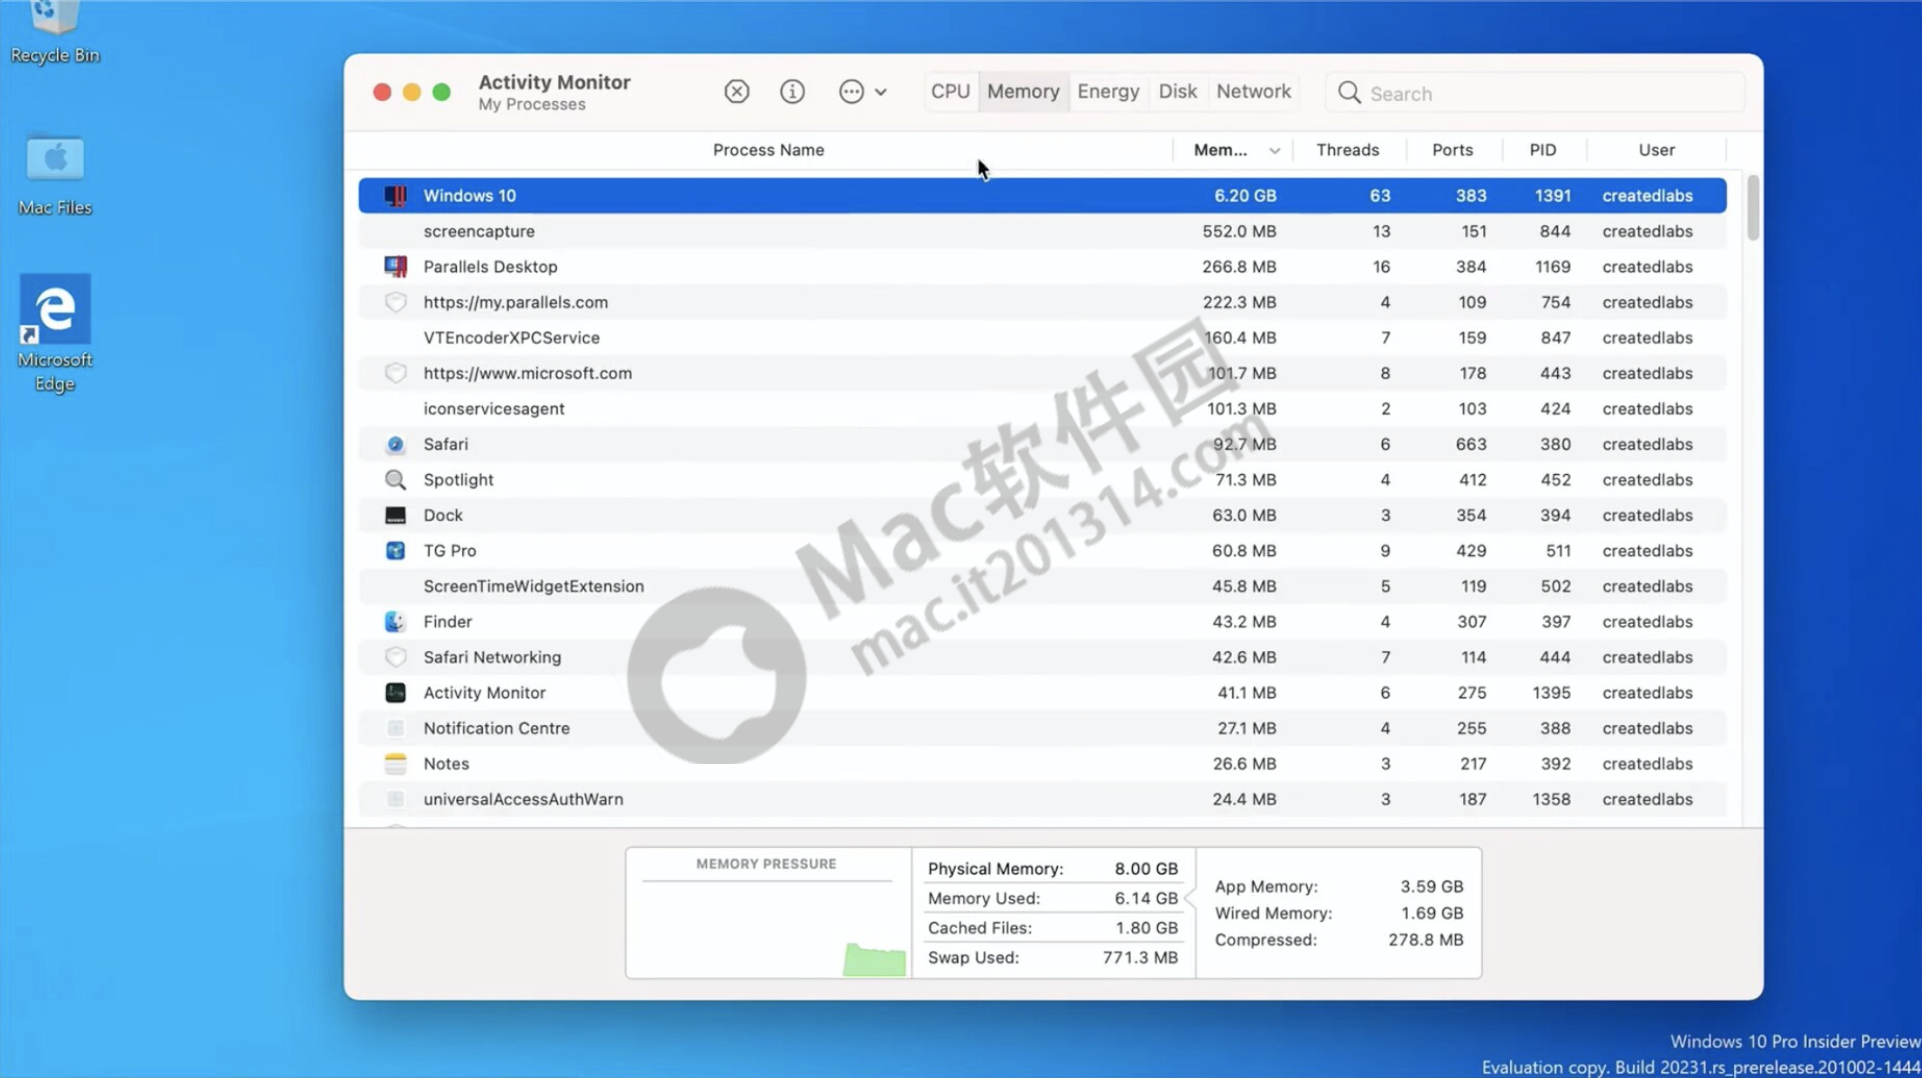Click the TG Pro 60.8 MB value
This screenshot has height=1078, width=1922.
(1244, 551)
